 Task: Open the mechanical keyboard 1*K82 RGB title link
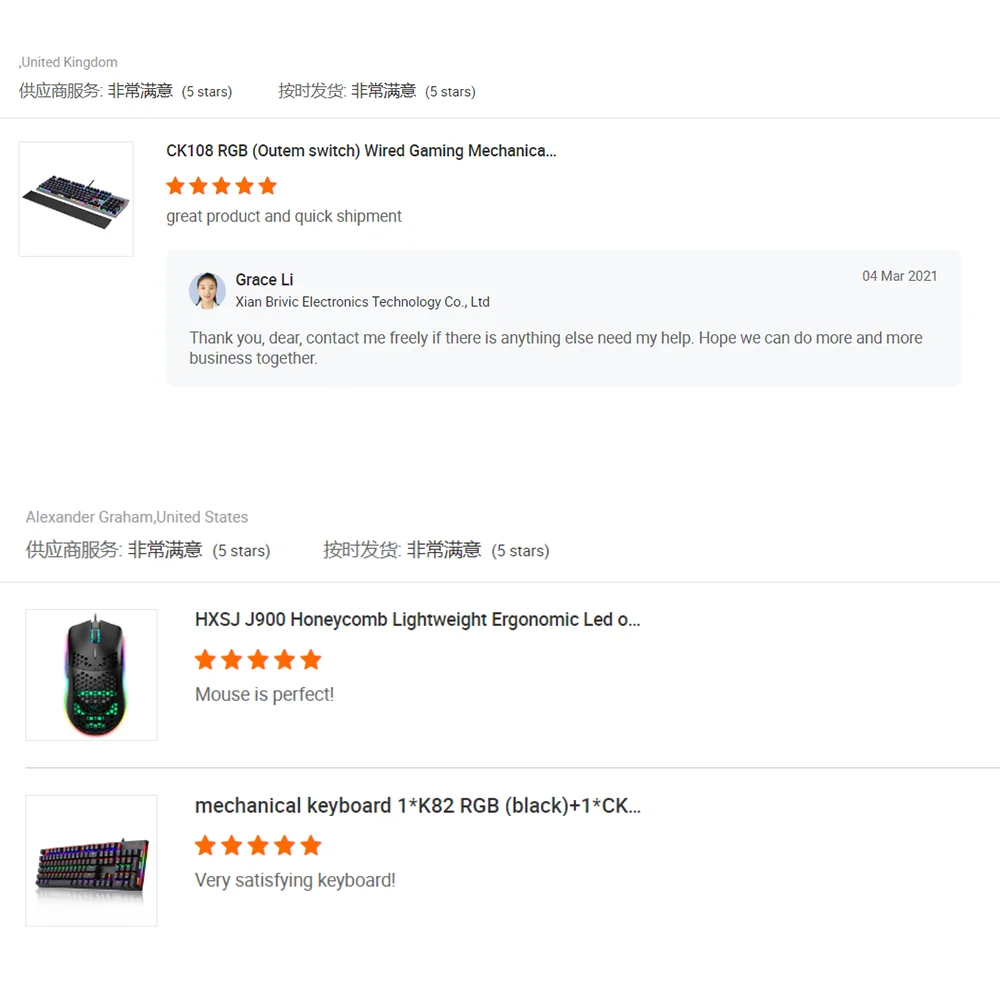pyautogui.click(x=418, y=805)
